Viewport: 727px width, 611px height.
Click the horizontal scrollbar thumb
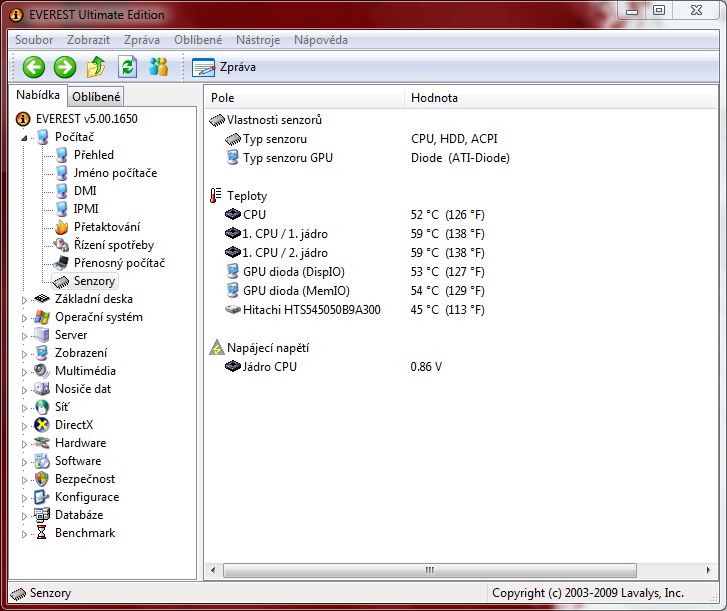pyautogui.click(x=430, y=570)
